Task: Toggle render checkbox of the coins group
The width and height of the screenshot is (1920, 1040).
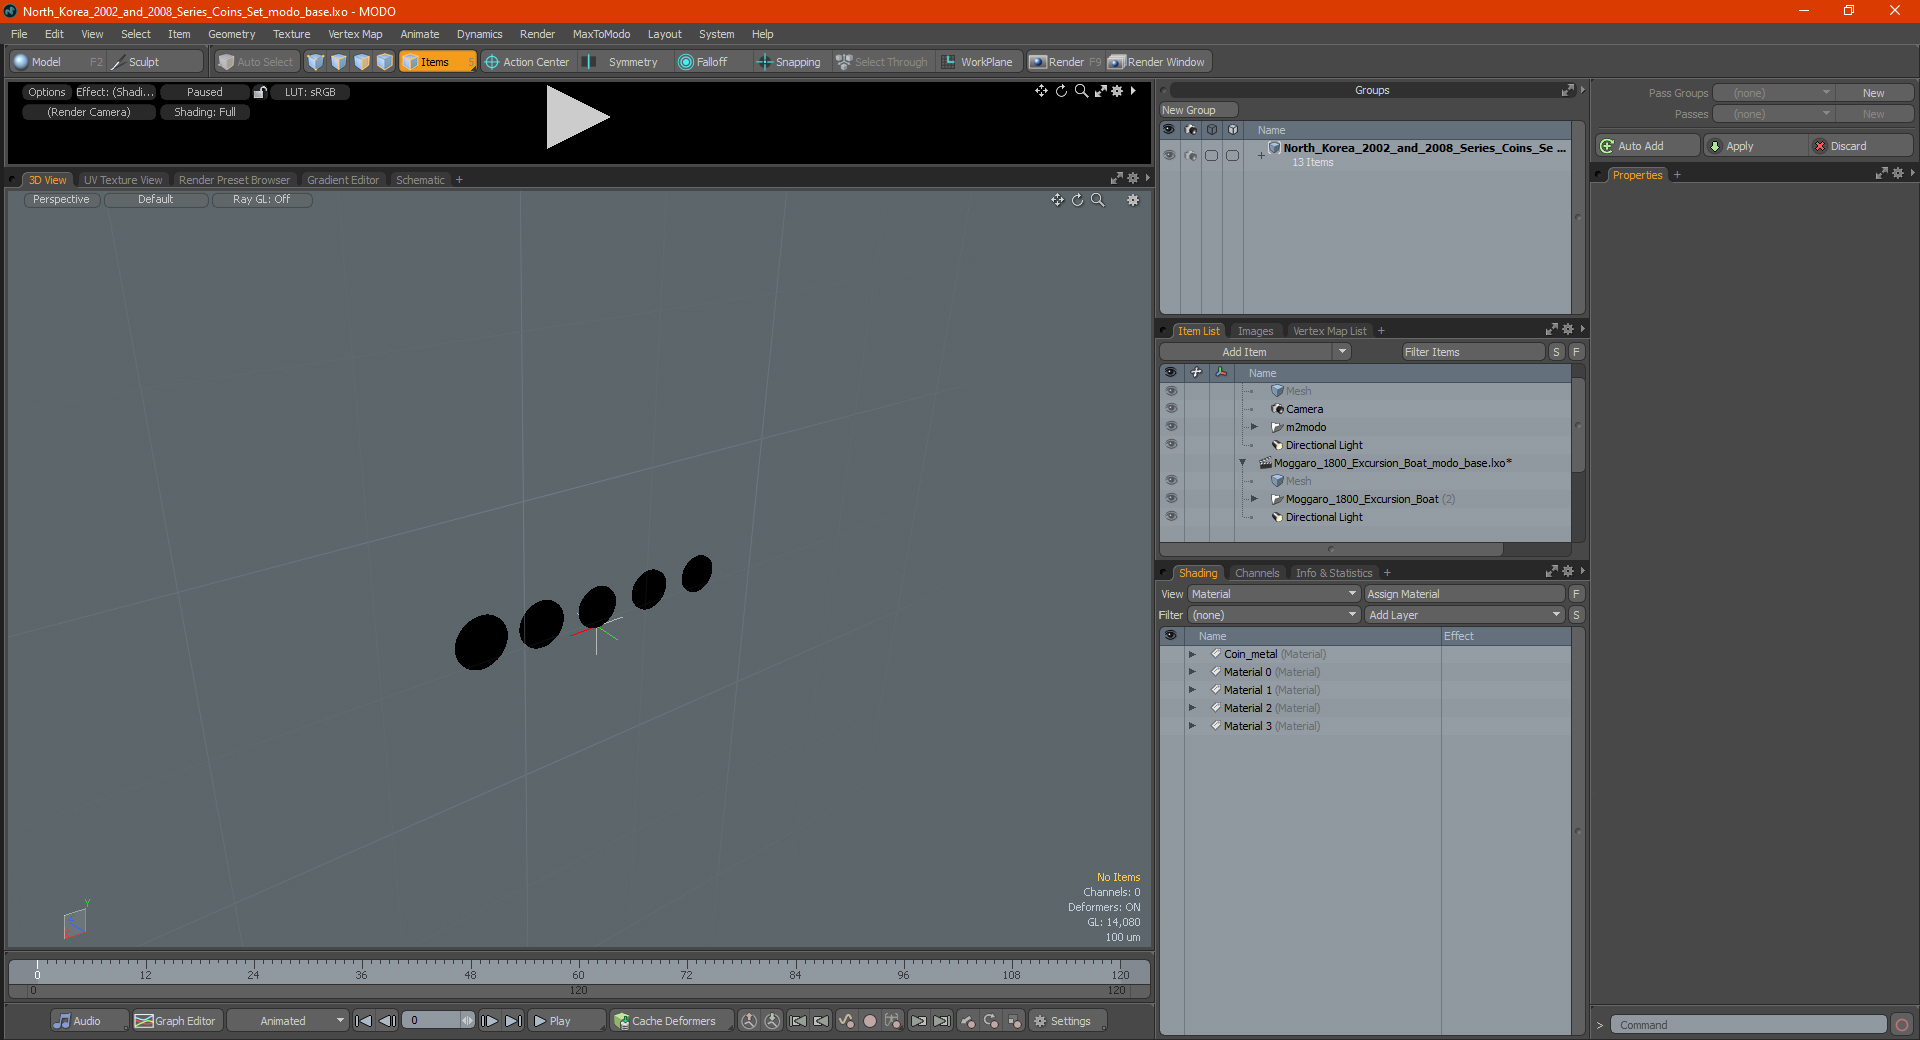Action: tap(1190, 155)
